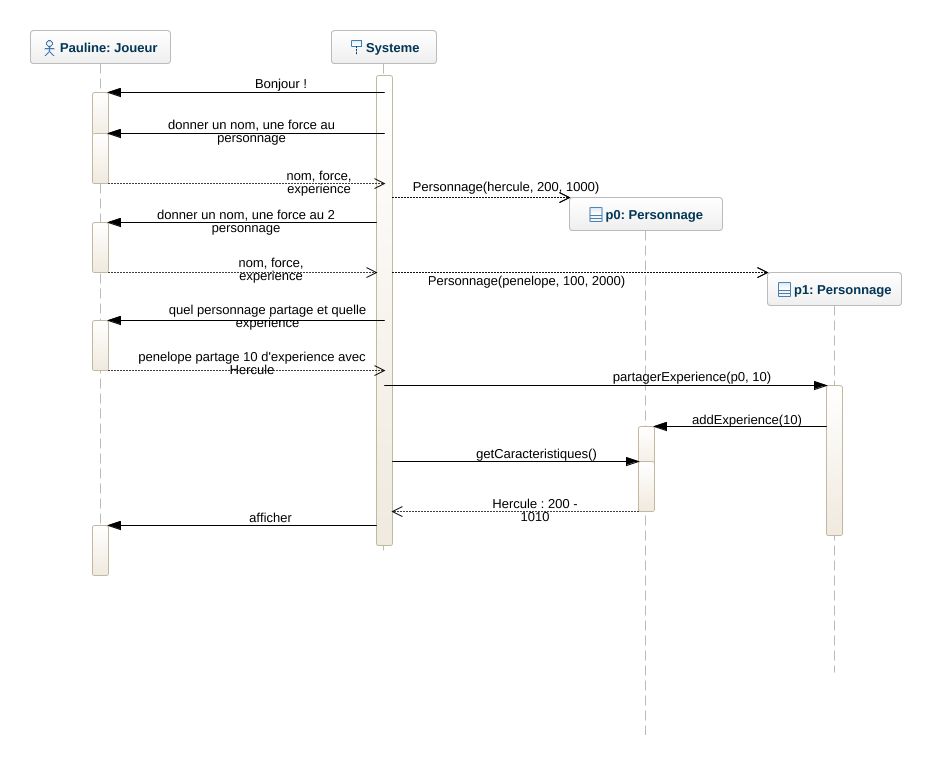Select the Personnage(hercule, 200, 1000) message label
931x767 pixels.
[505, 187]
